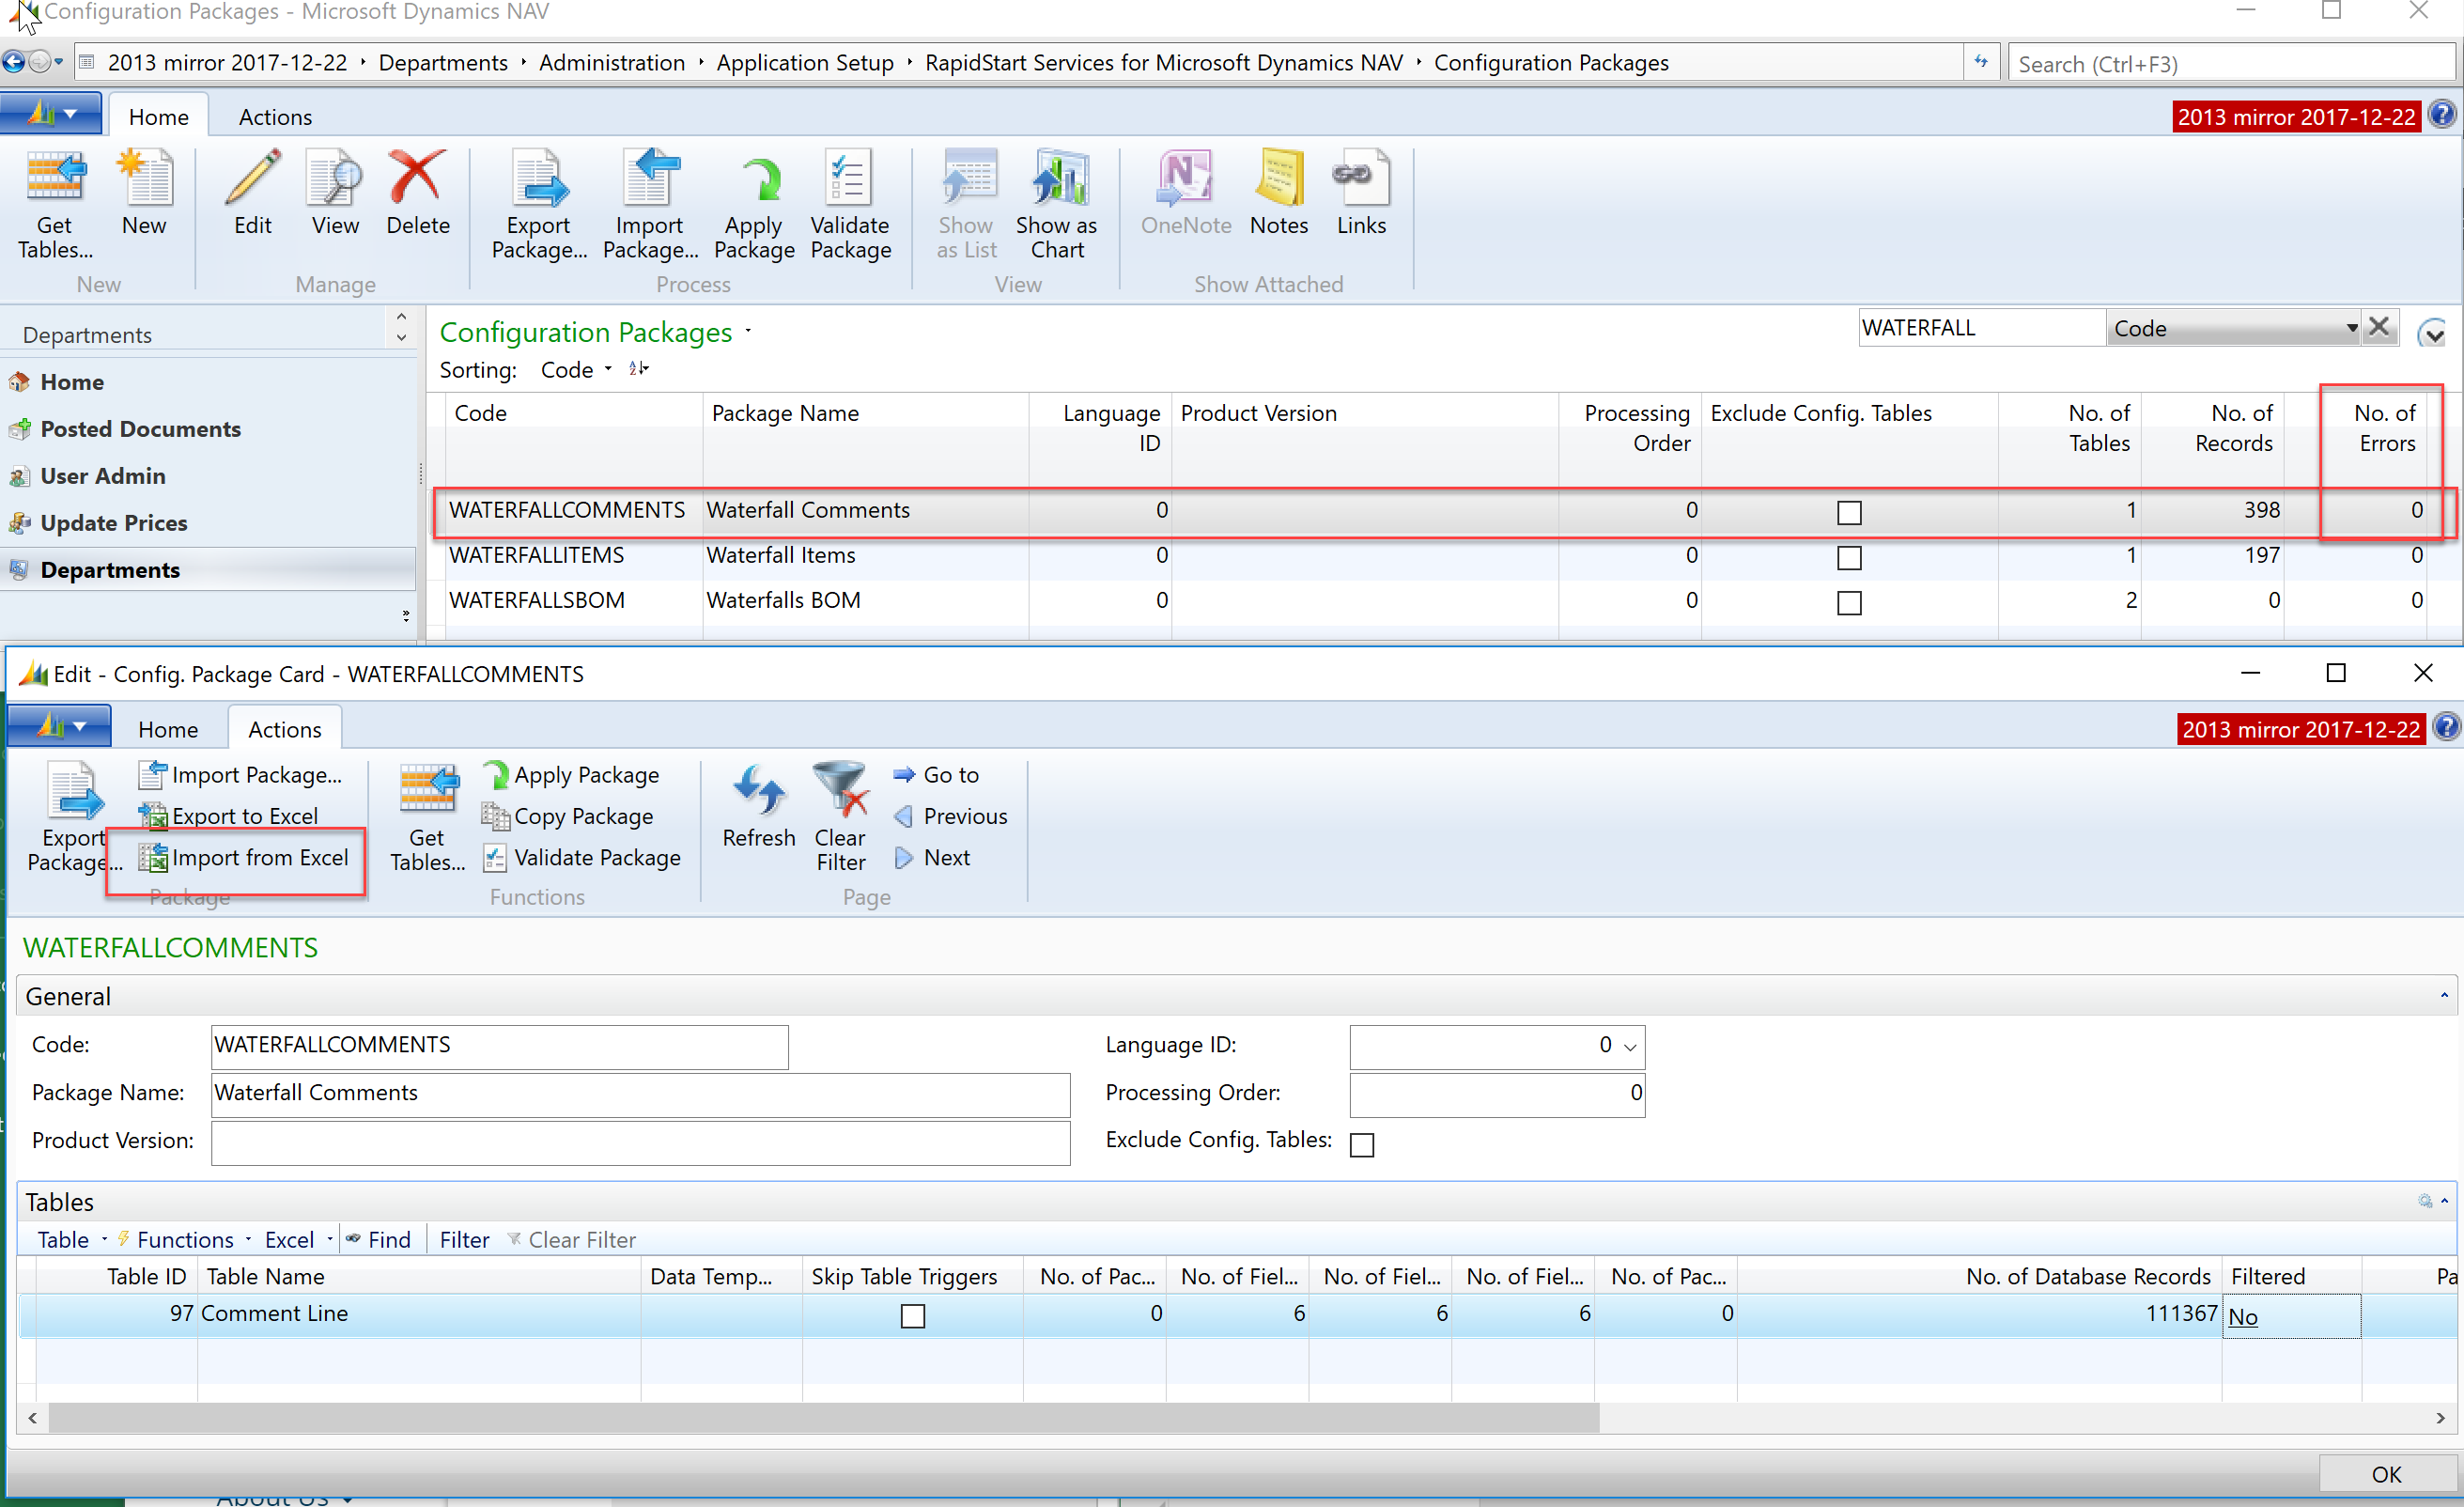Switch to Actions tab in main window
This screenshot has width=2464, height=1507.
(275, 117)
